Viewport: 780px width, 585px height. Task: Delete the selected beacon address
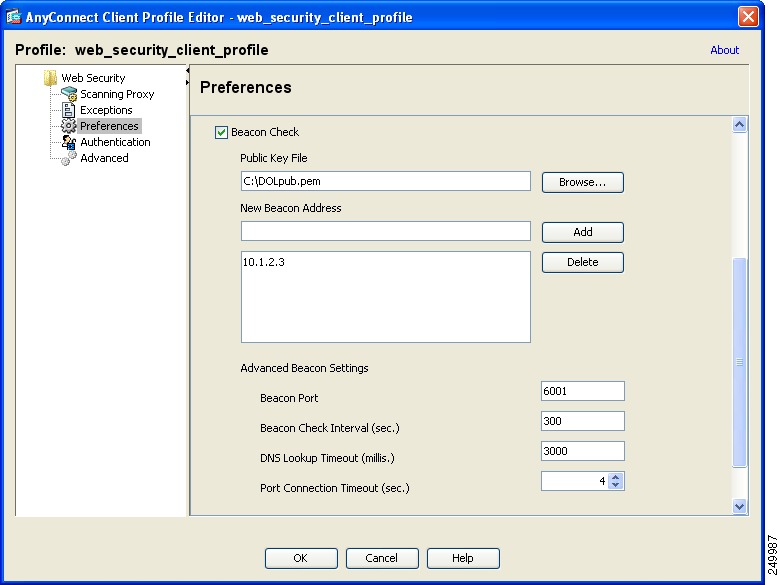pos(583,262)
